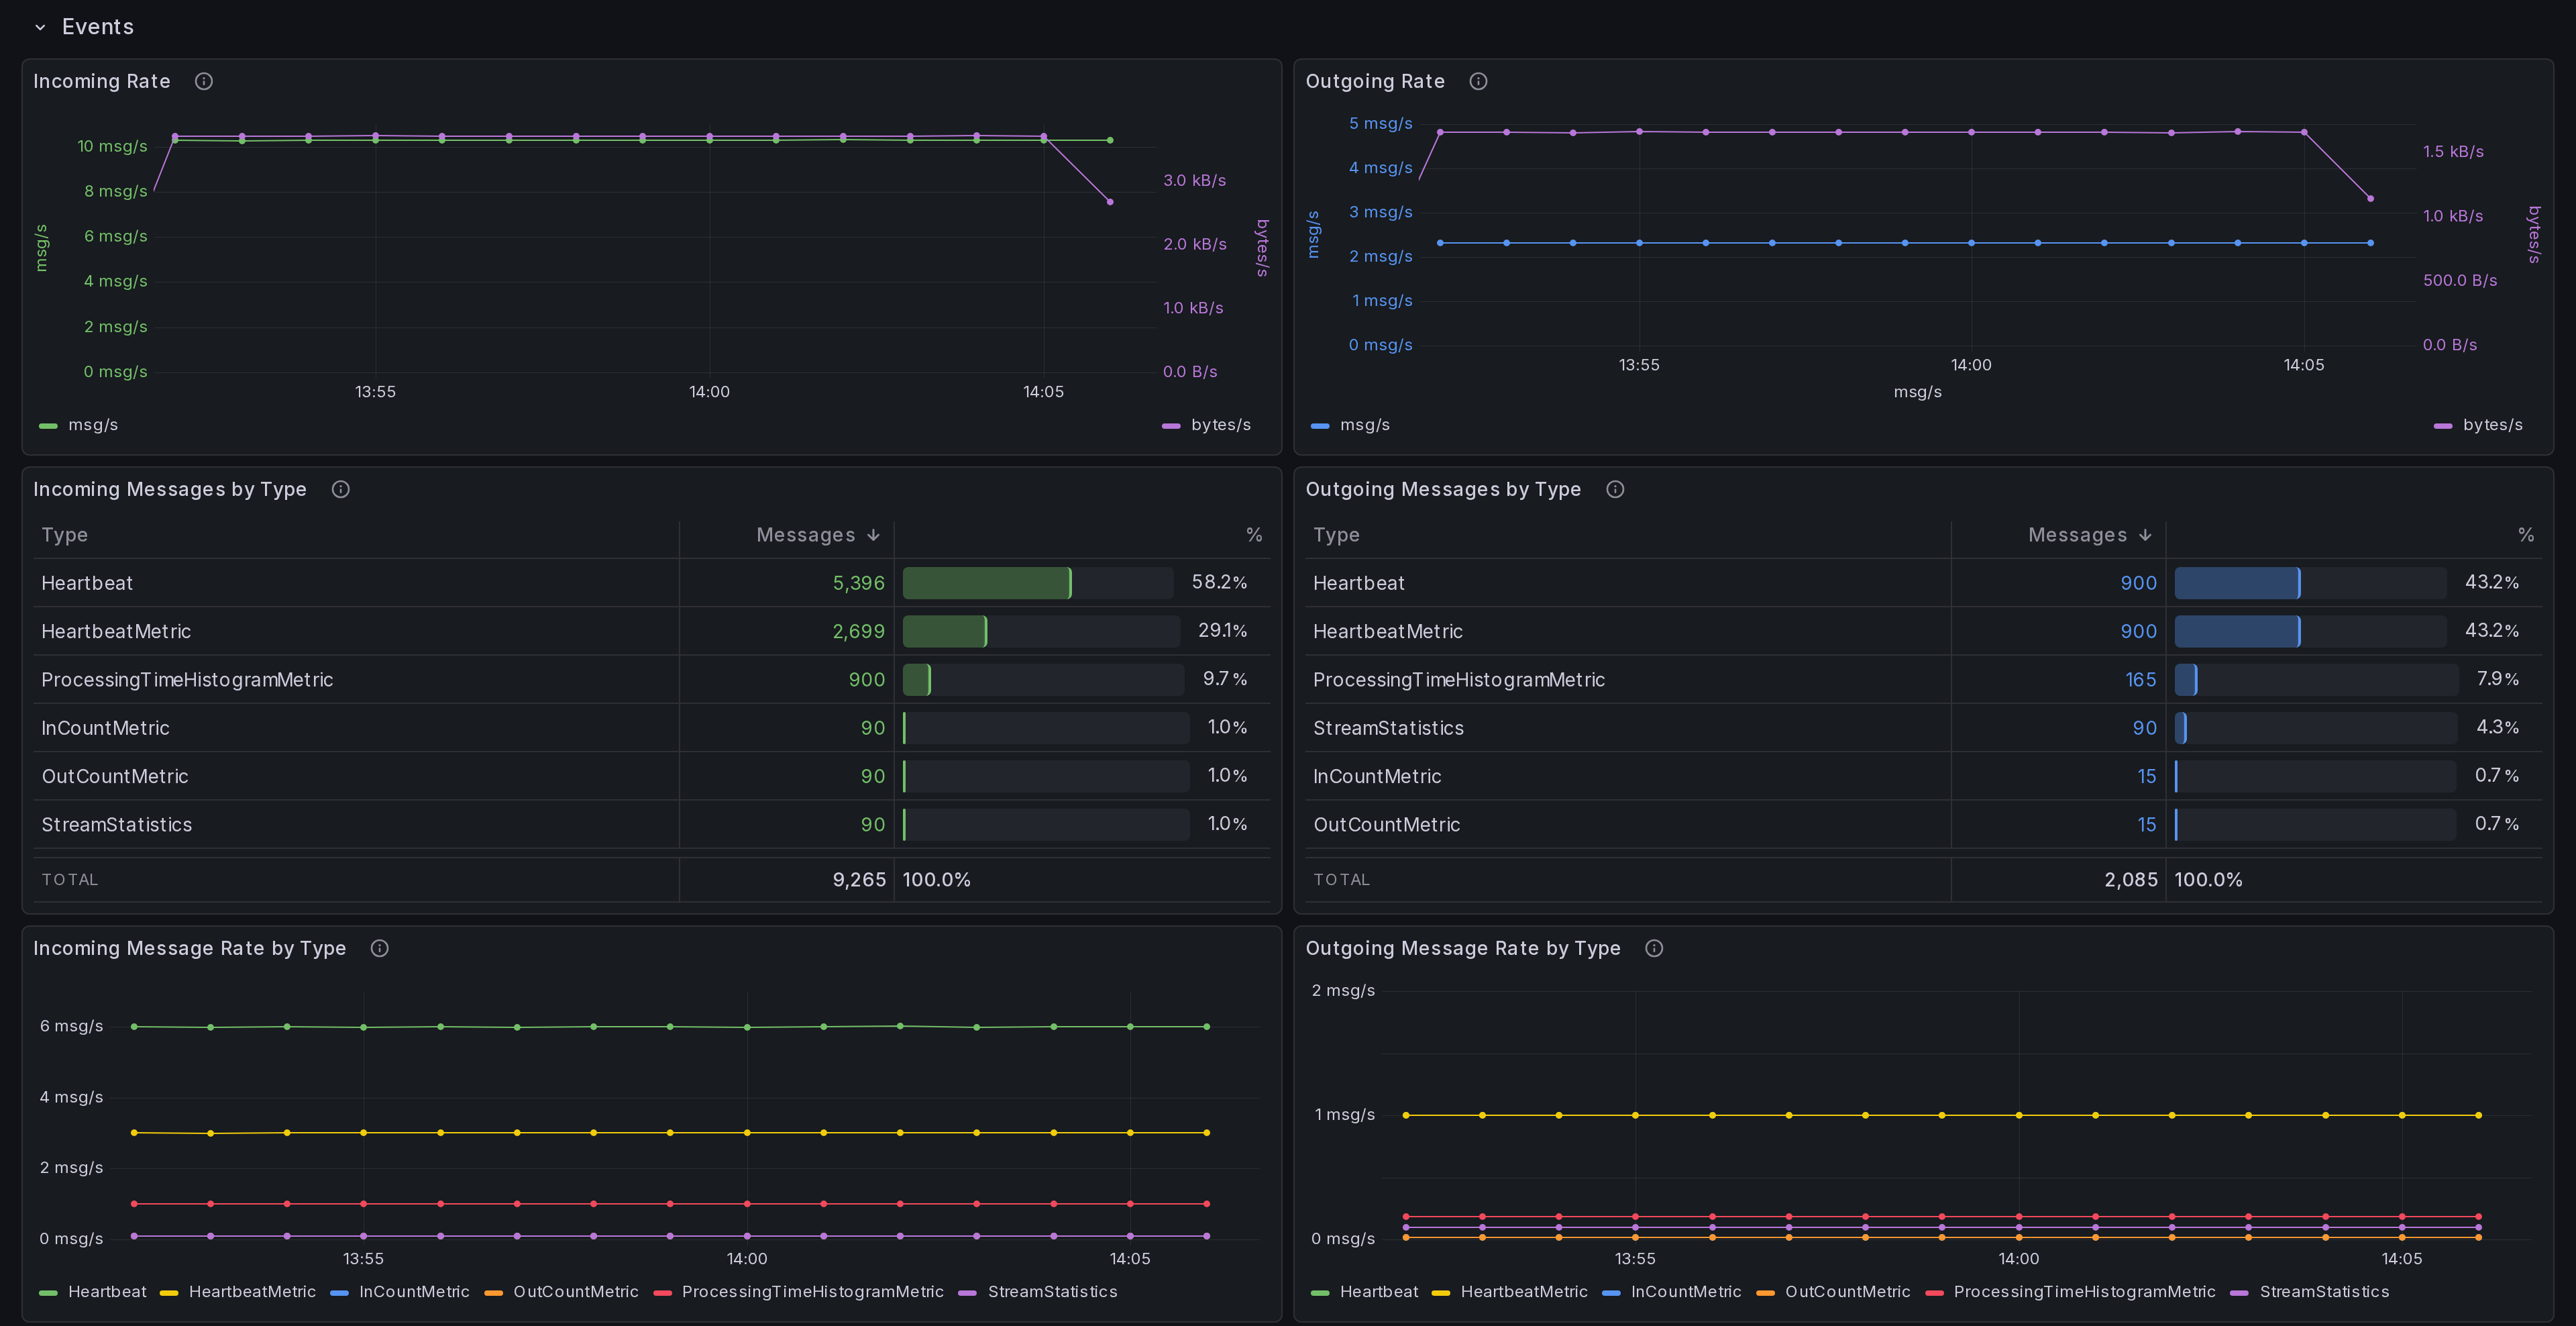Viewport: 2576px width, 1326px height.
Task: Click Heartbeat row in Incoming Messages table
Action: click(651, 583)
